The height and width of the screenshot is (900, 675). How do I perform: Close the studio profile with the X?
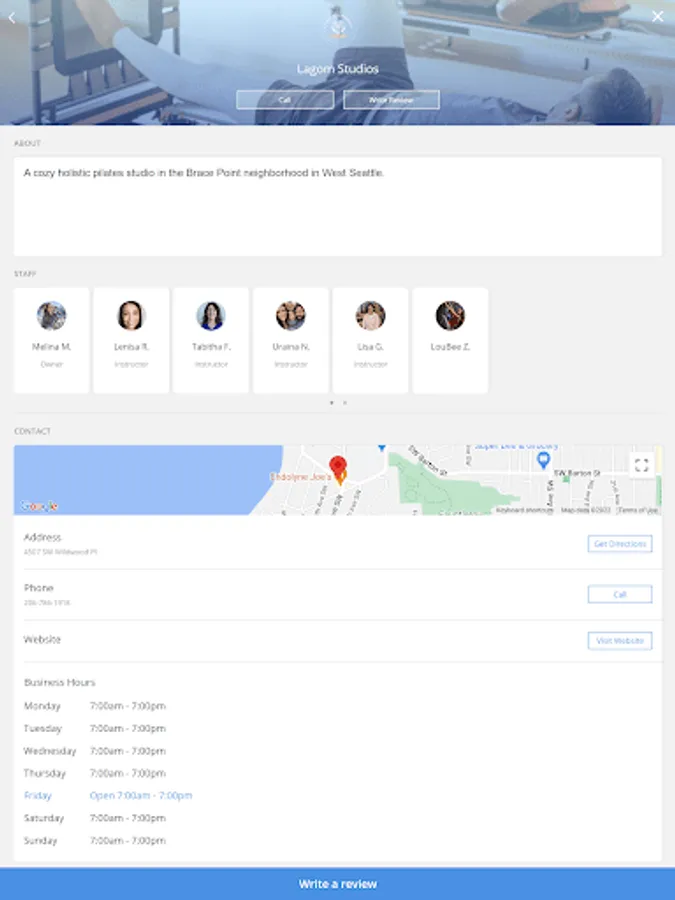[x=658, y=17]
